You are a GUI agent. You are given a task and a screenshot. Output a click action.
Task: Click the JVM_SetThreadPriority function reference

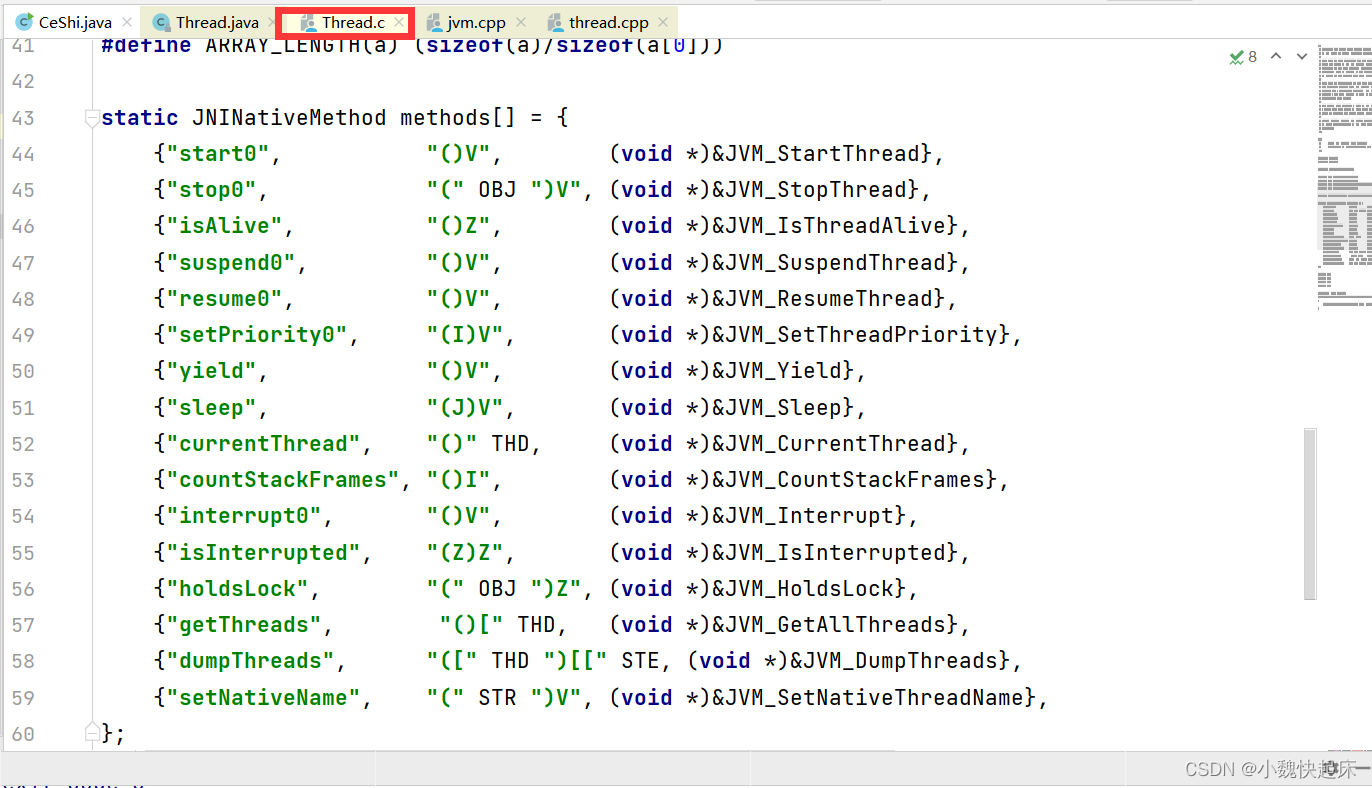click(861, 335)
